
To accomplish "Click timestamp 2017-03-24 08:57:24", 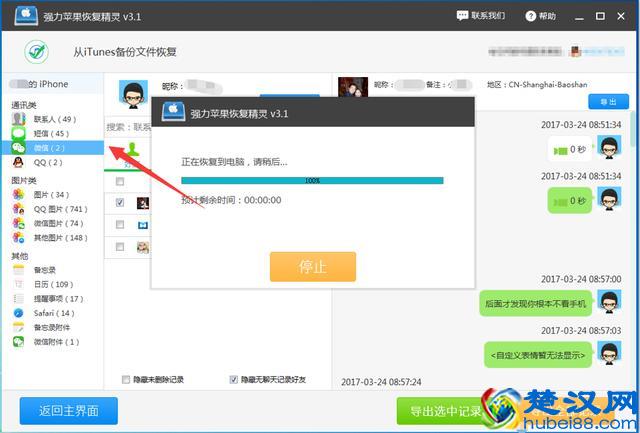I will tap(381, 382).
